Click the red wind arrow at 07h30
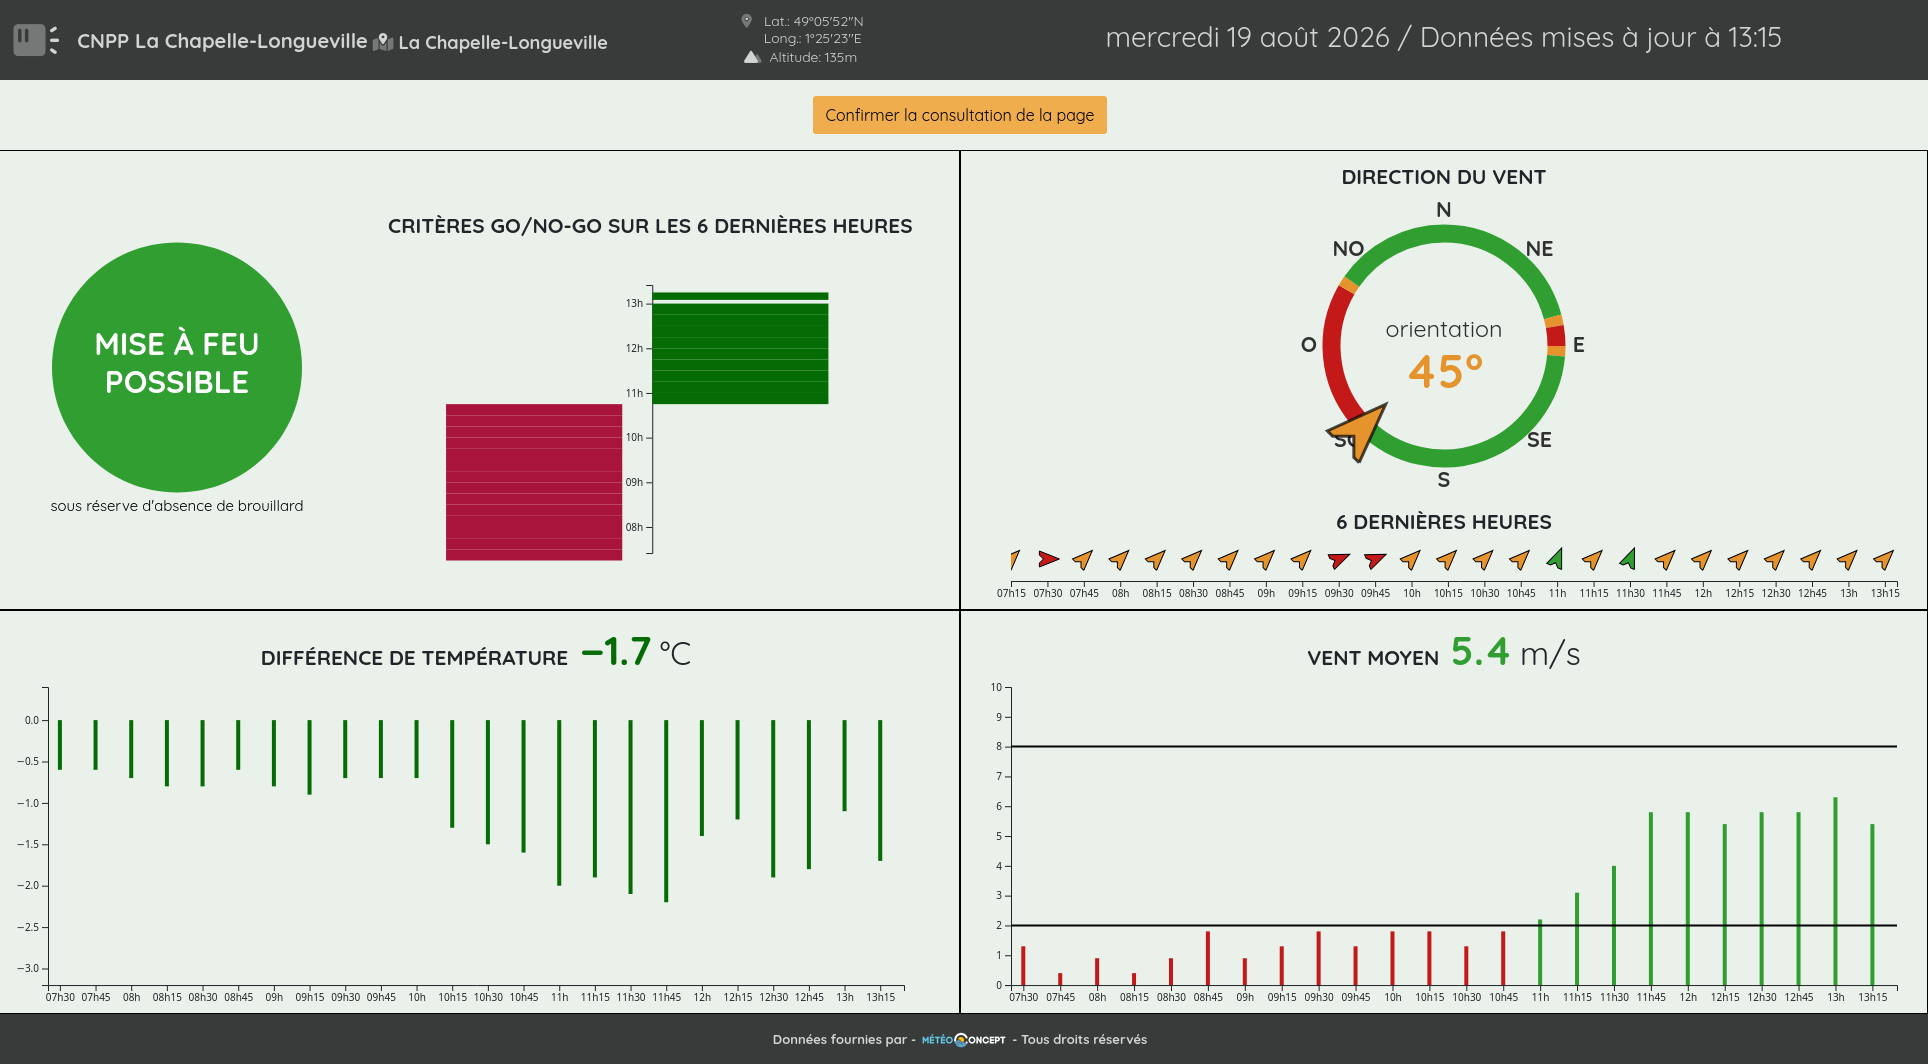The height and width of the screenshot is (1064, 1928). coord(1048,559)
